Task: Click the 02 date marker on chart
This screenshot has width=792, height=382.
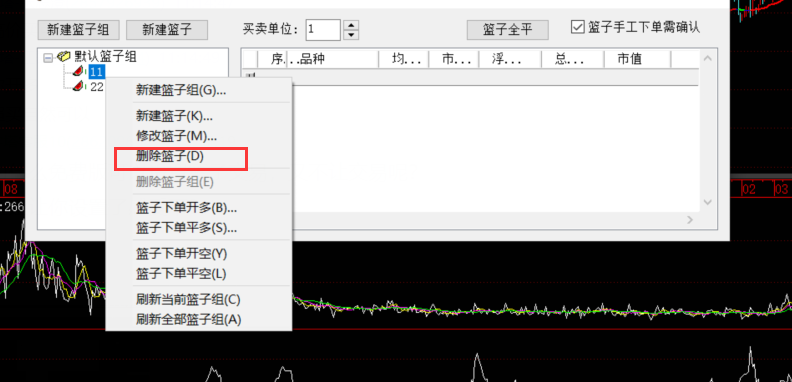Action: coord(749,190)
